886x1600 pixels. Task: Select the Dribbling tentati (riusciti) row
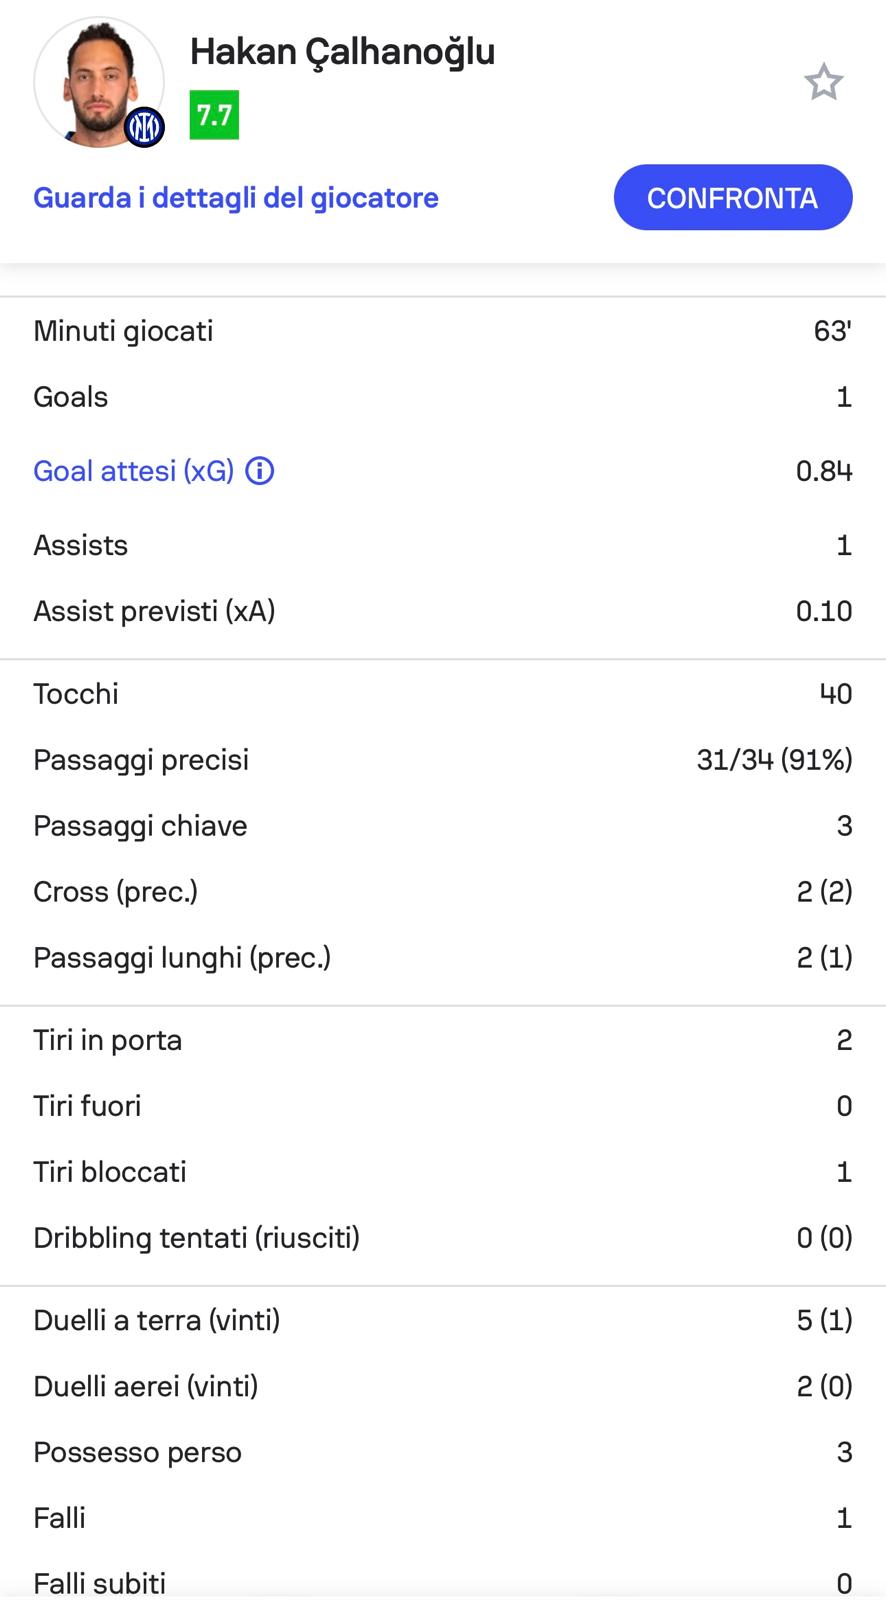443,1238
